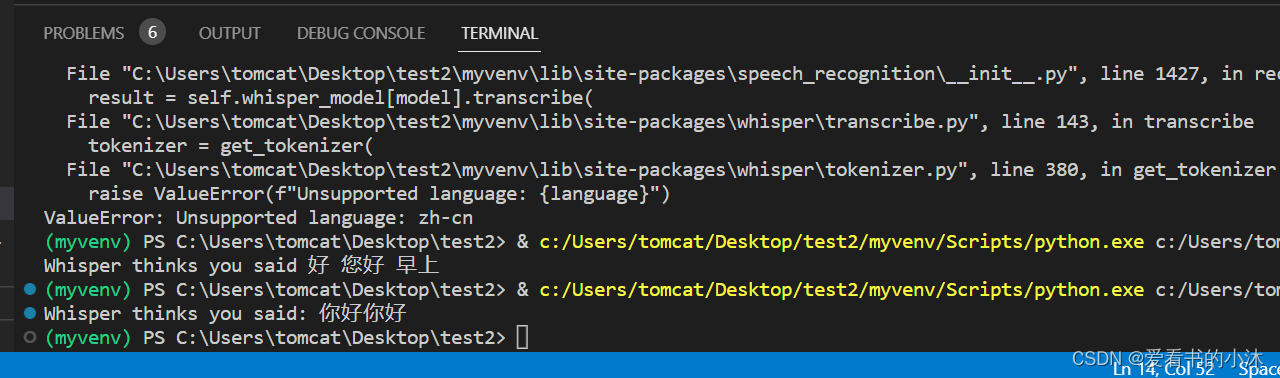Select the TERMINAL tab
This screenshot has height=378, width=1280.
(500, 33)
